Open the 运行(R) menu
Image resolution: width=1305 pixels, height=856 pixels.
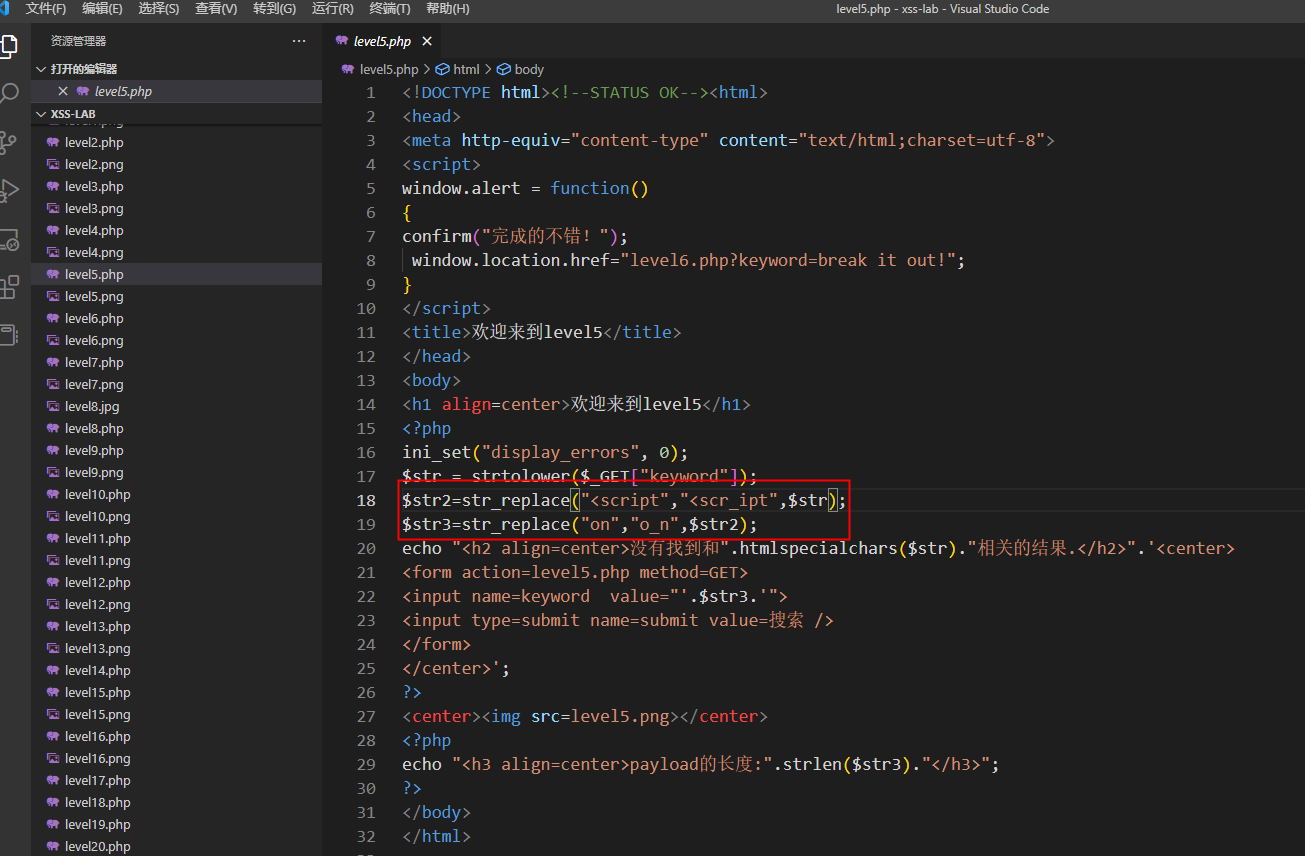[333, 9]
